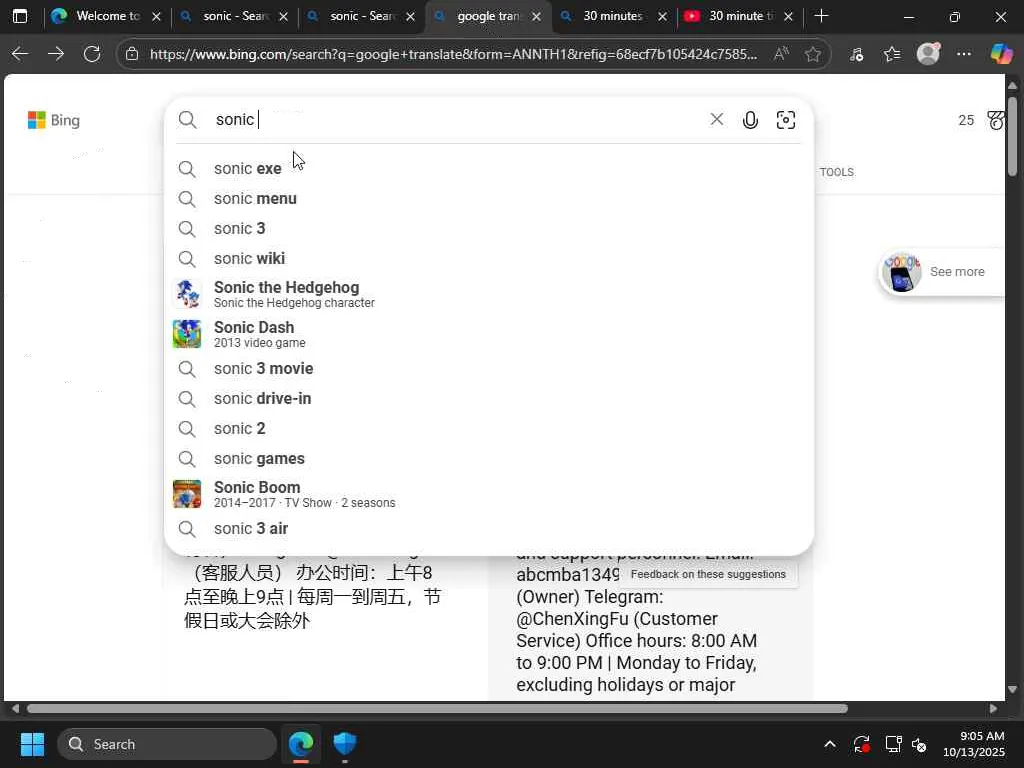Viewport: 1024px width, 768px height.
Task: Select Sonic the Hedgehog character suggestion
Action: 488,294
